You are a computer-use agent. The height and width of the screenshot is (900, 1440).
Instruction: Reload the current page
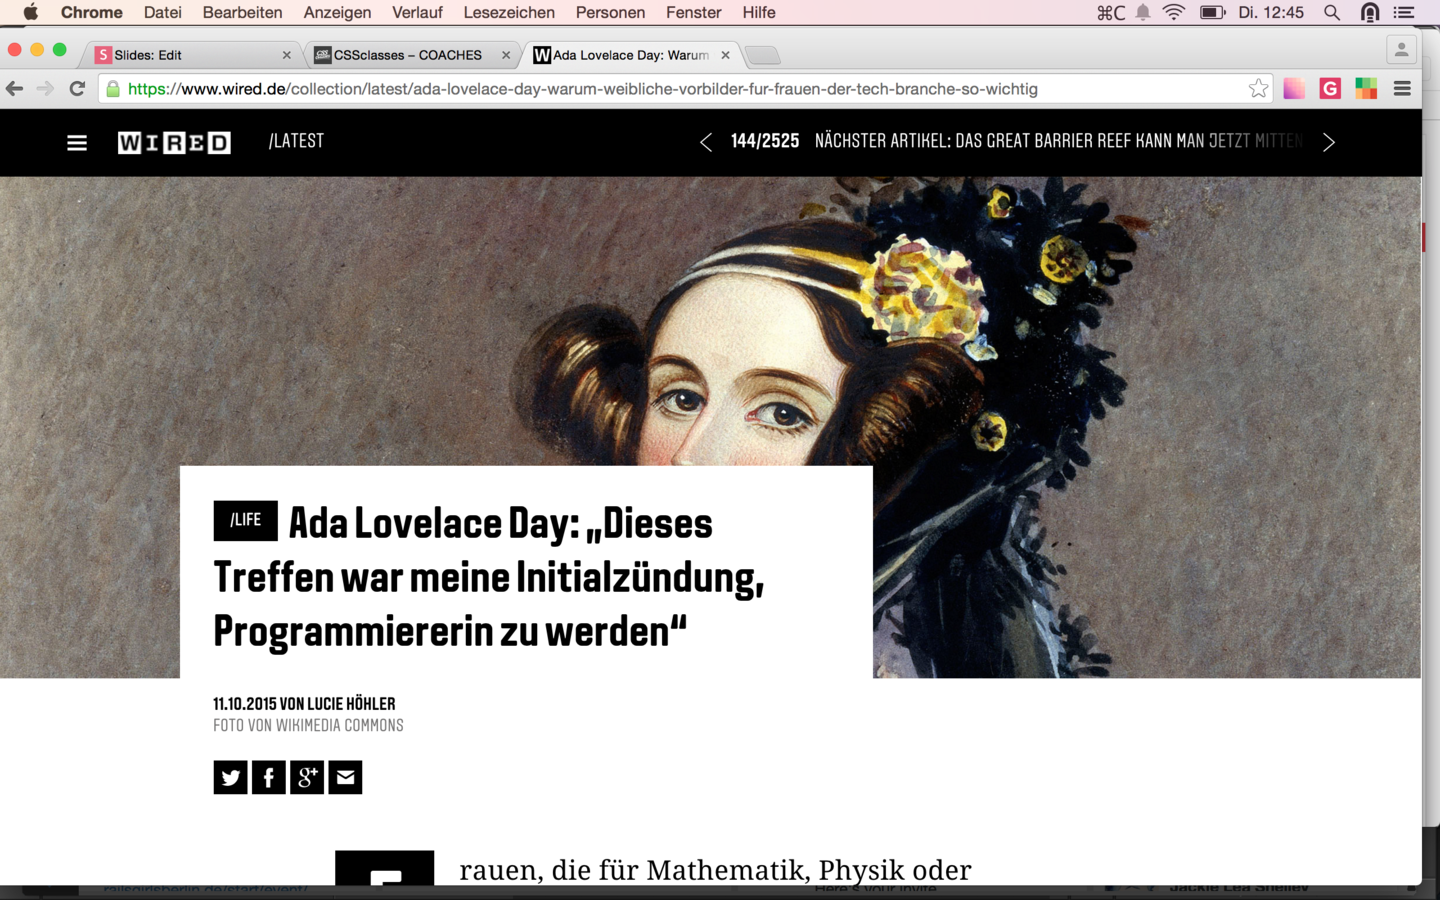click(x=77, y=89)
